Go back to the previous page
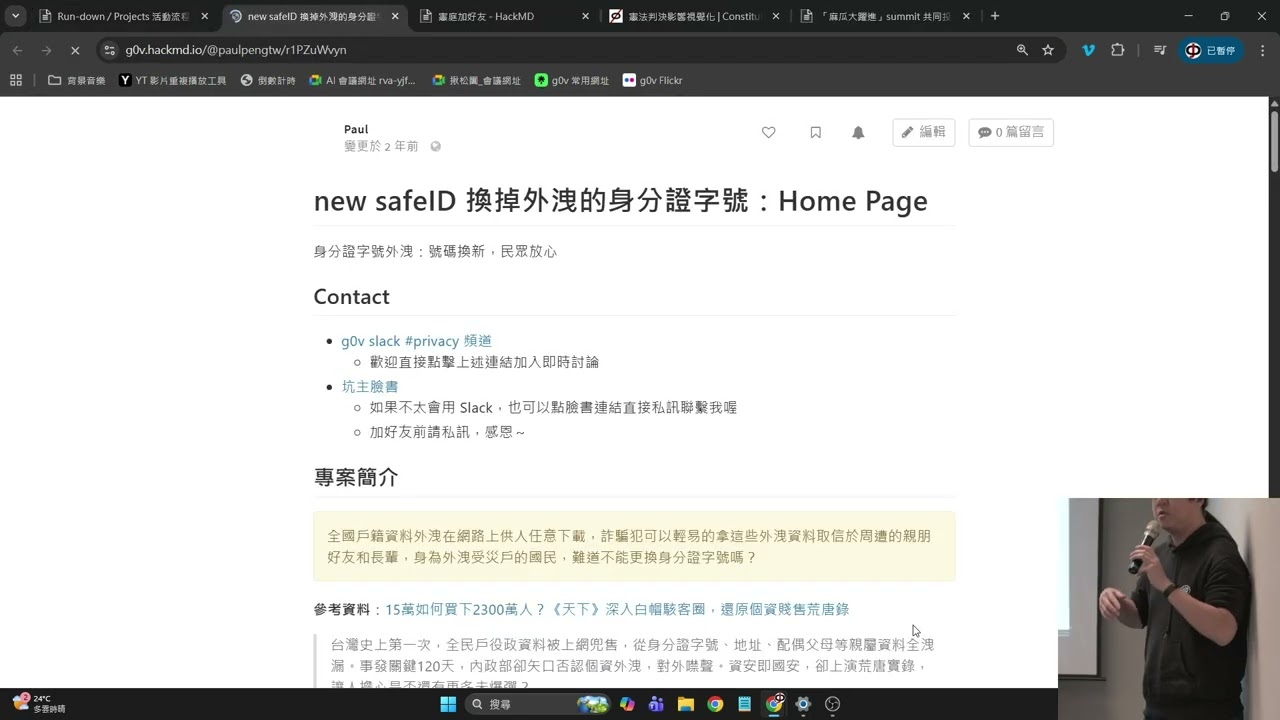 pos(18,50)
